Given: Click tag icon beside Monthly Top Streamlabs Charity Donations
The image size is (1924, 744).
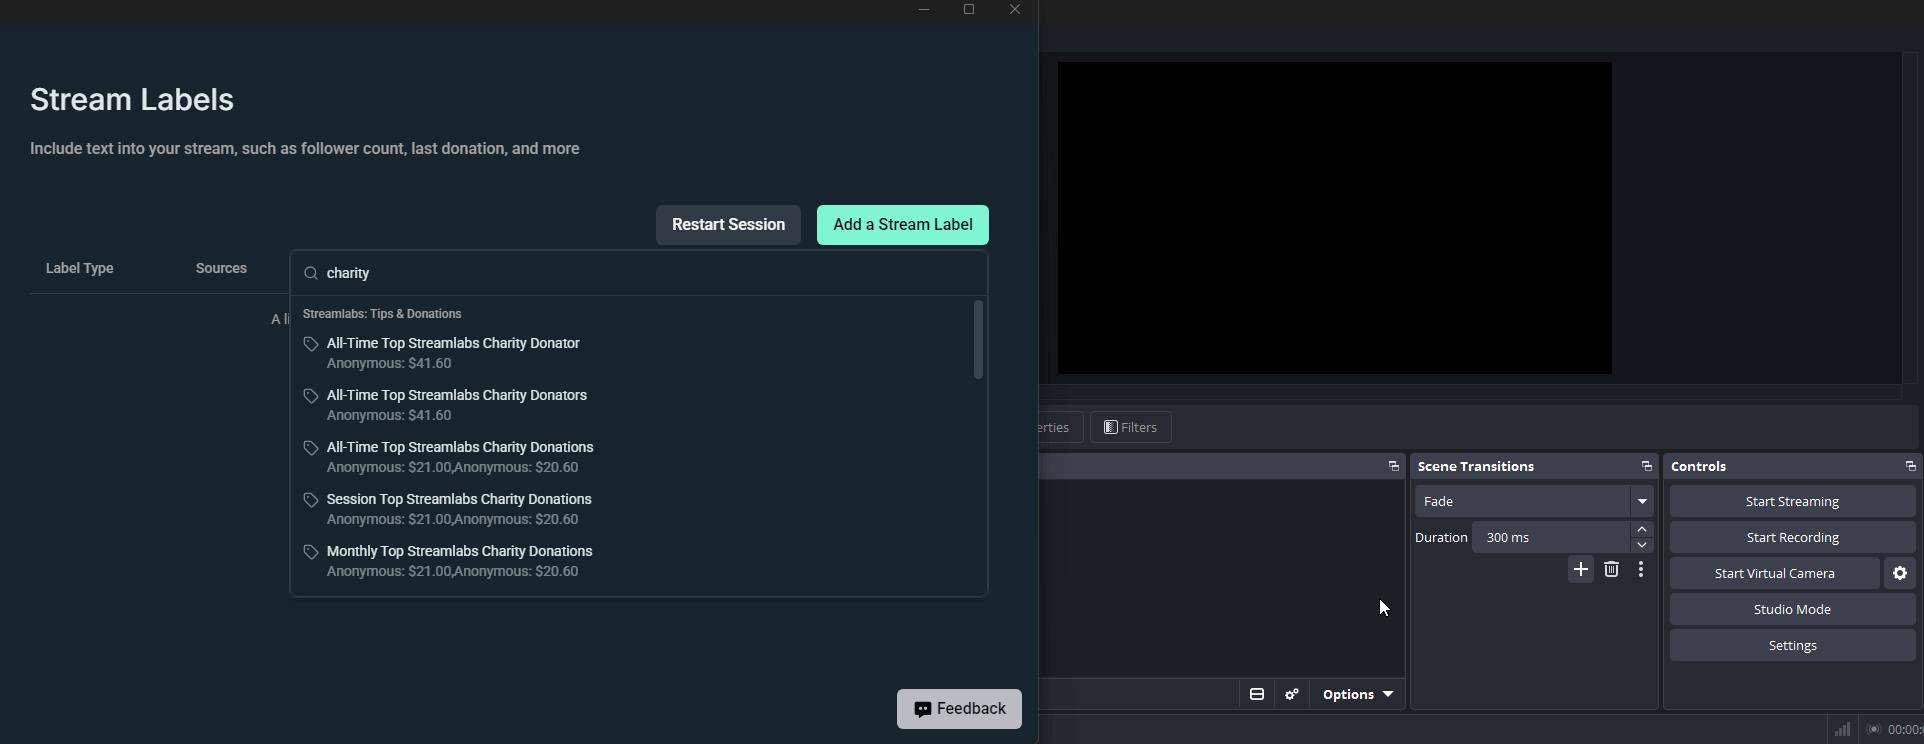Looking at the screenshot, I should click(x=311, y=552).
